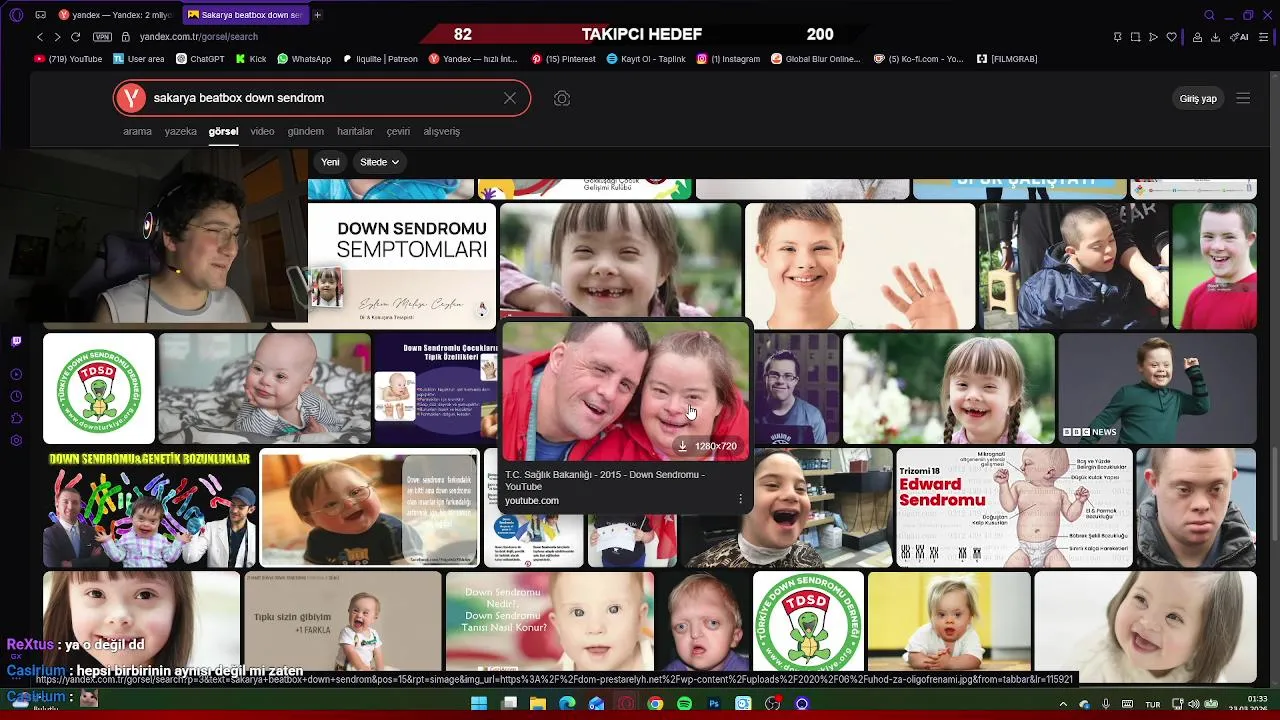Open the Tıpkı sizin gibiyim image
This screenshot has height=720, width=1280.
[x=342, y=627]
